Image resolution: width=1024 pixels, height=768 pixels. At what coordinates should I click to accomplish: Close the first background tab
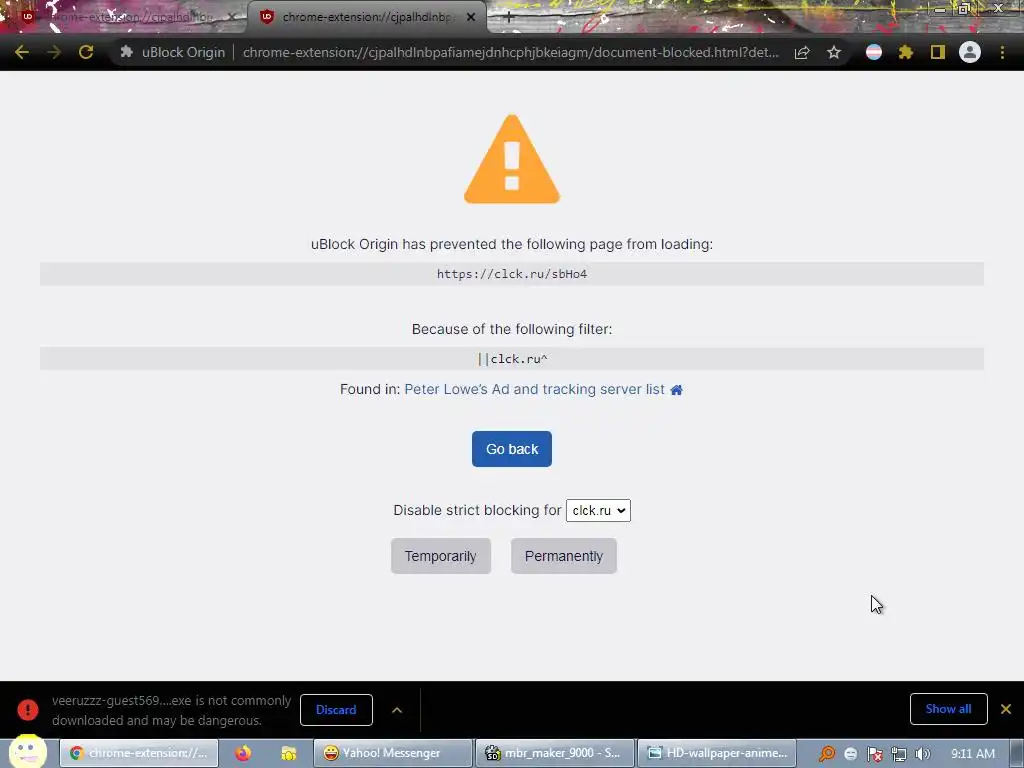[x=231, y=18]
